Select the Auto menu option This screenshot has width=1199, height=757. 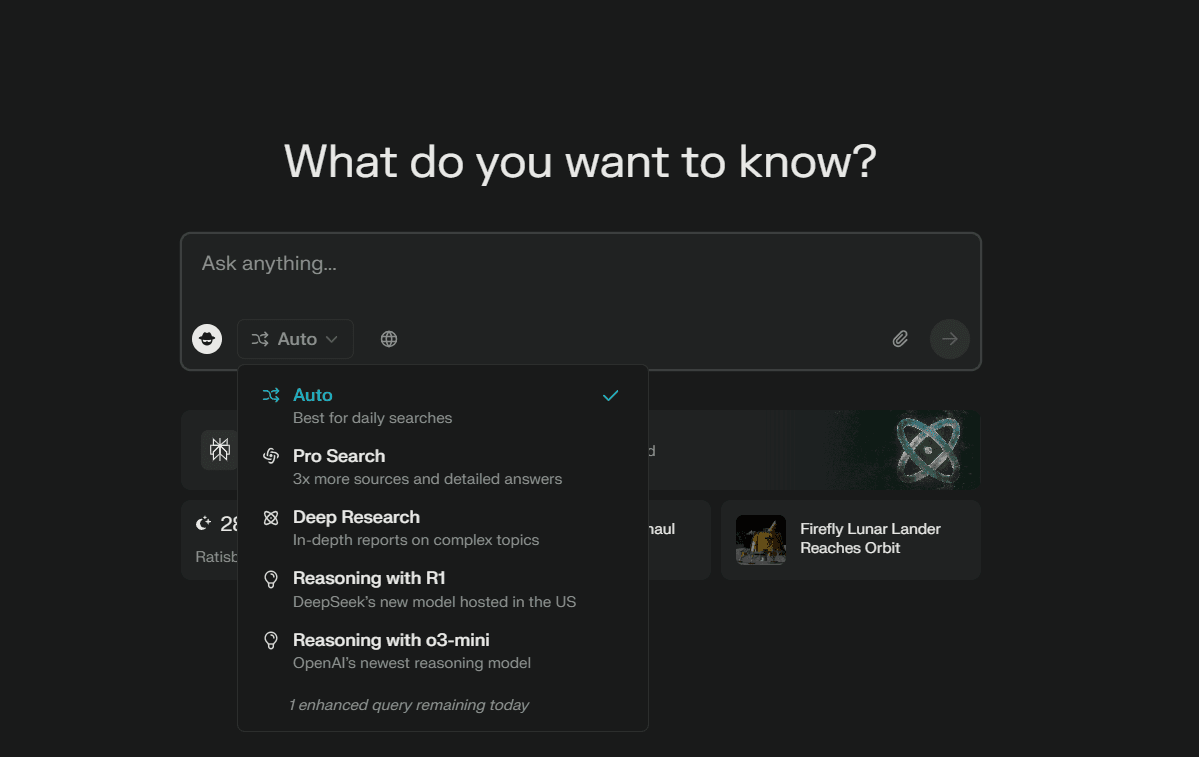coord(443,406)
